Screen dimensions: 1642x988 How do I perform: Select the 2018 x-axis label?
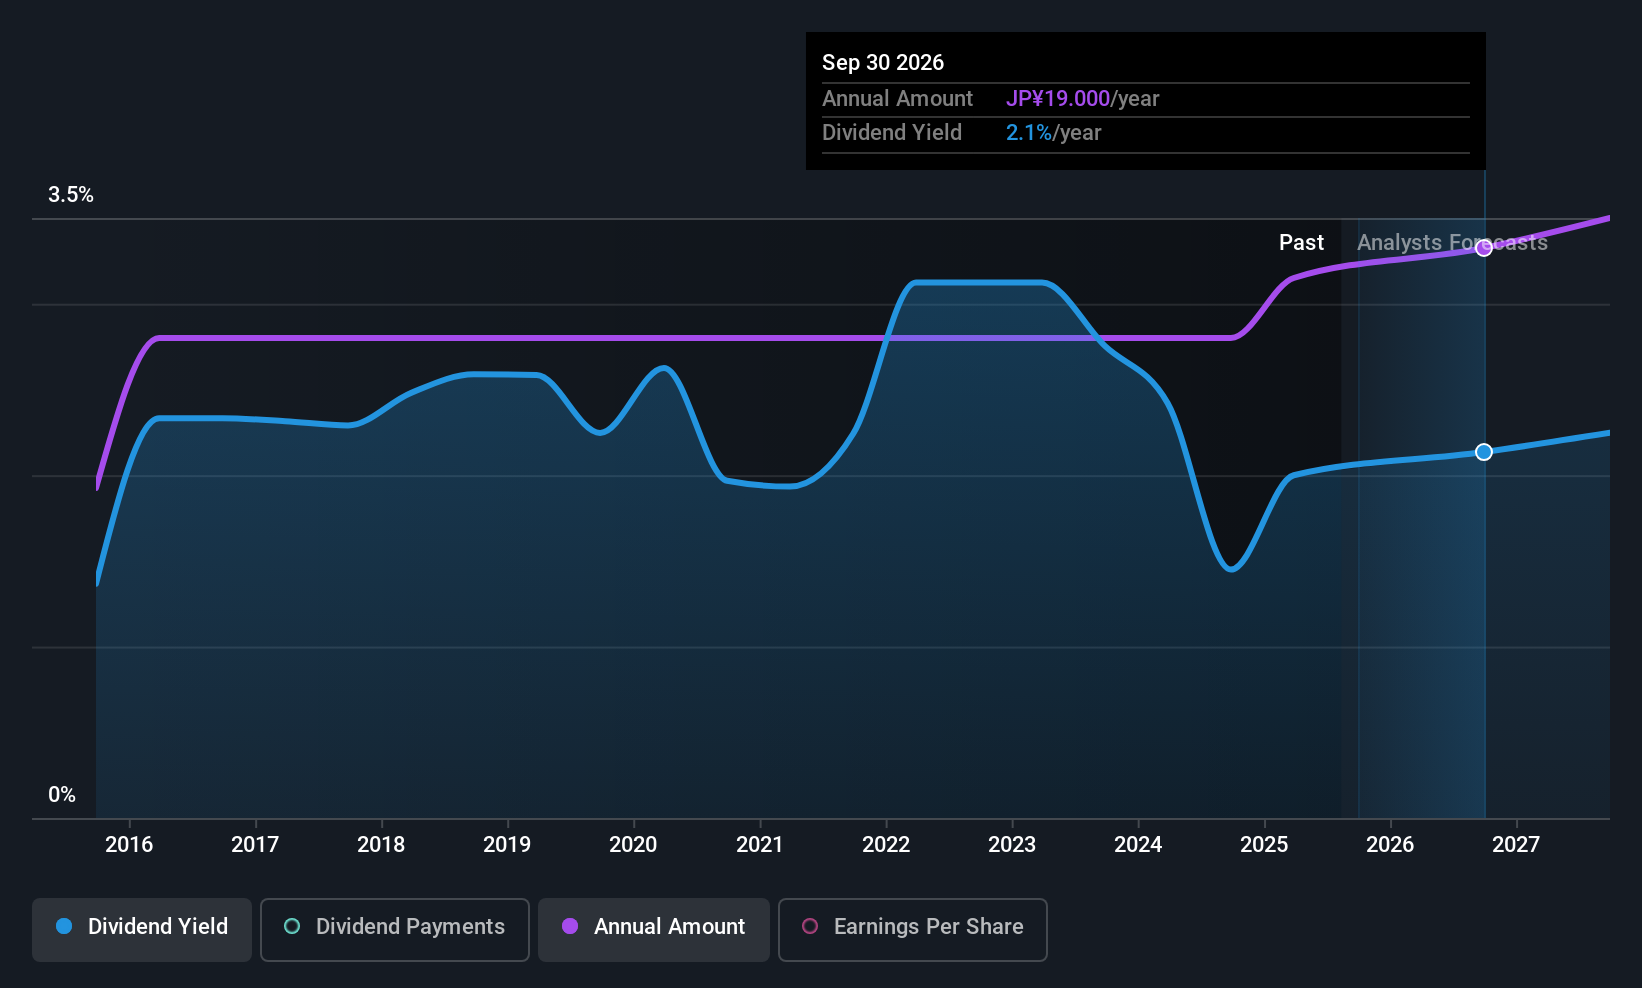click(381, 845)
